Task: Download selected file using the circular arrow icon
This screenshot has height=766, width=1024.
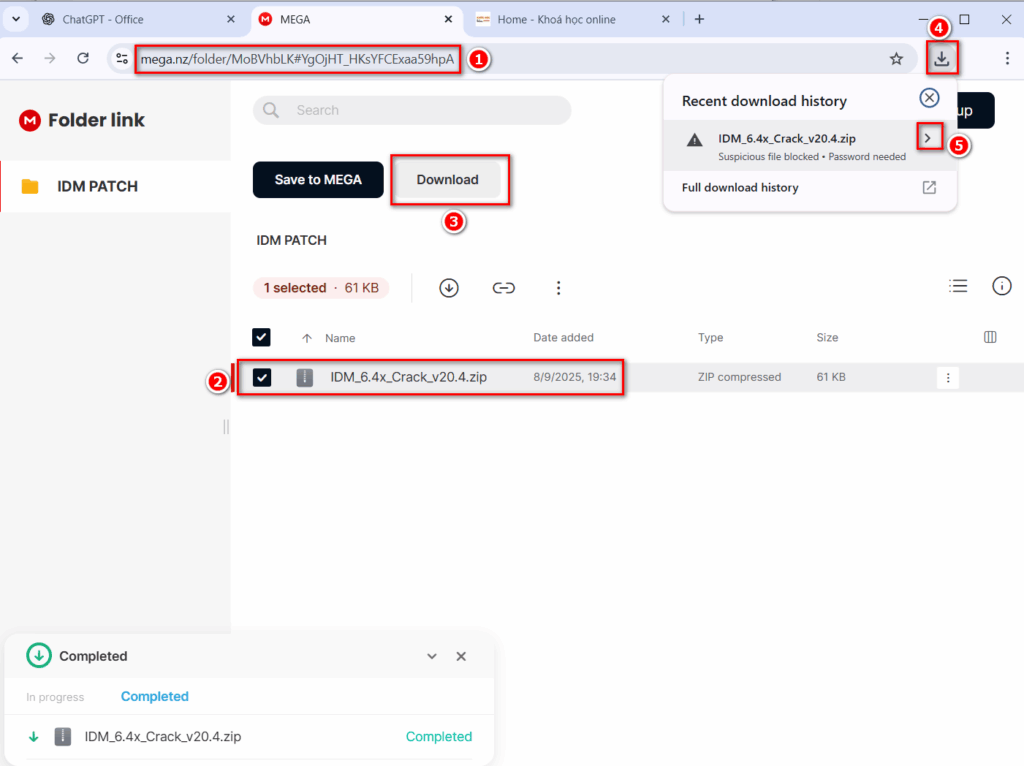Action: point(449,288)
